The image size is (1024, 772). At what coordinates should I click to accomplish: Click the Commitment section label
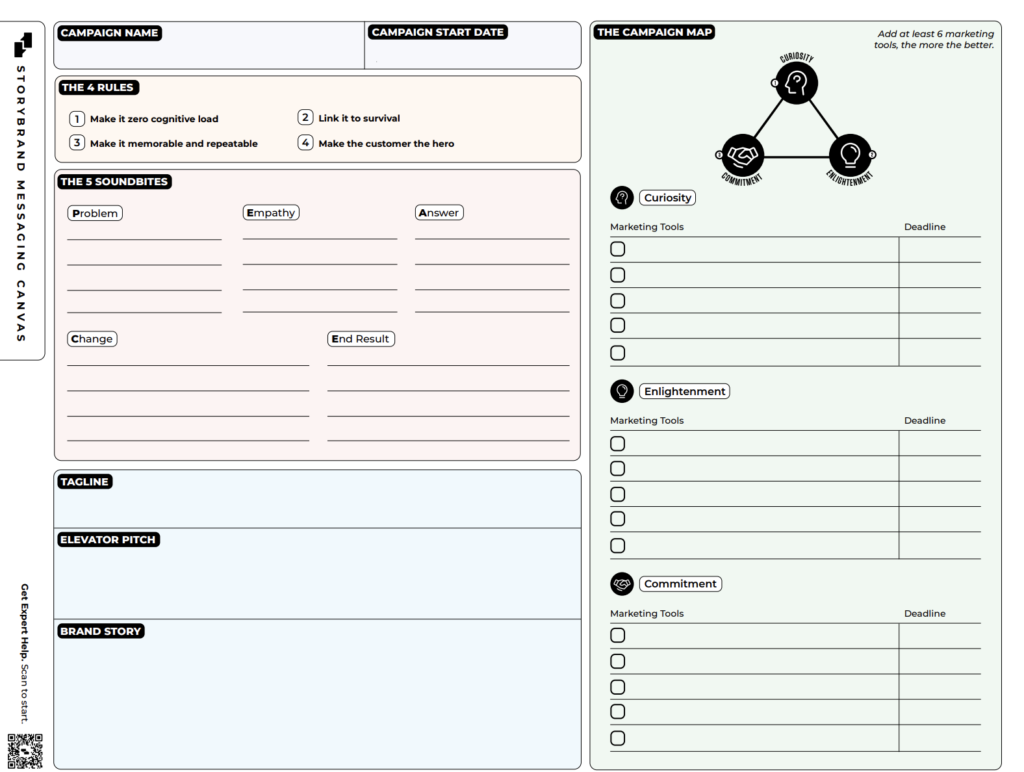coord(680,584)
